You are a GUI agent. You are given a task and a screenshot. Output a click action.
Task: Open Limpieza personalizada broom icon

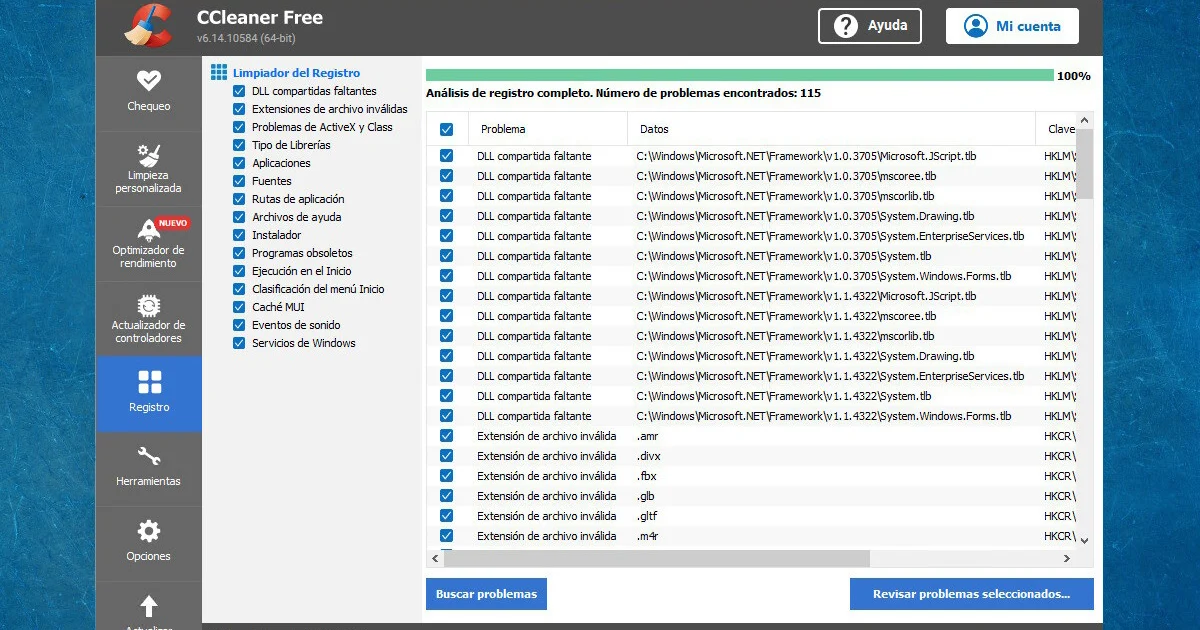tap(148, 155)
